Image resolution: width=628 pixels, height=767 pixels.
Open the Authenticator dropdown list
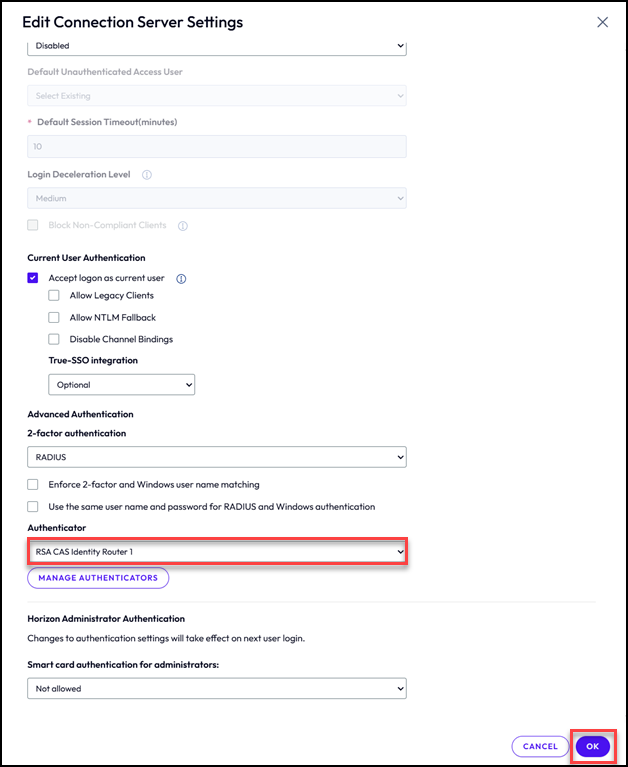[216, 551]
